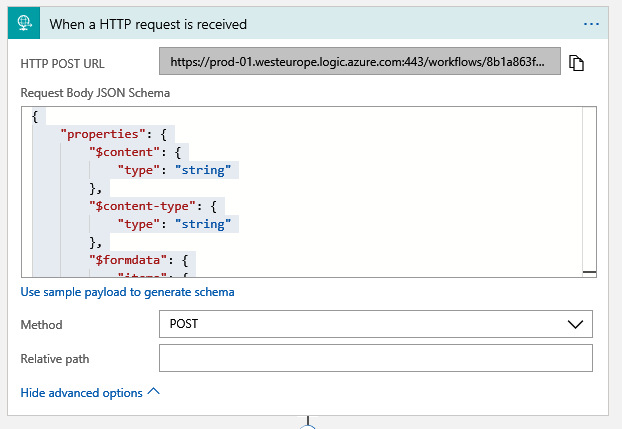The width and height of the screenshot is (622, 429).
Task: Click into the Relative path field
Action: point(376,358)
